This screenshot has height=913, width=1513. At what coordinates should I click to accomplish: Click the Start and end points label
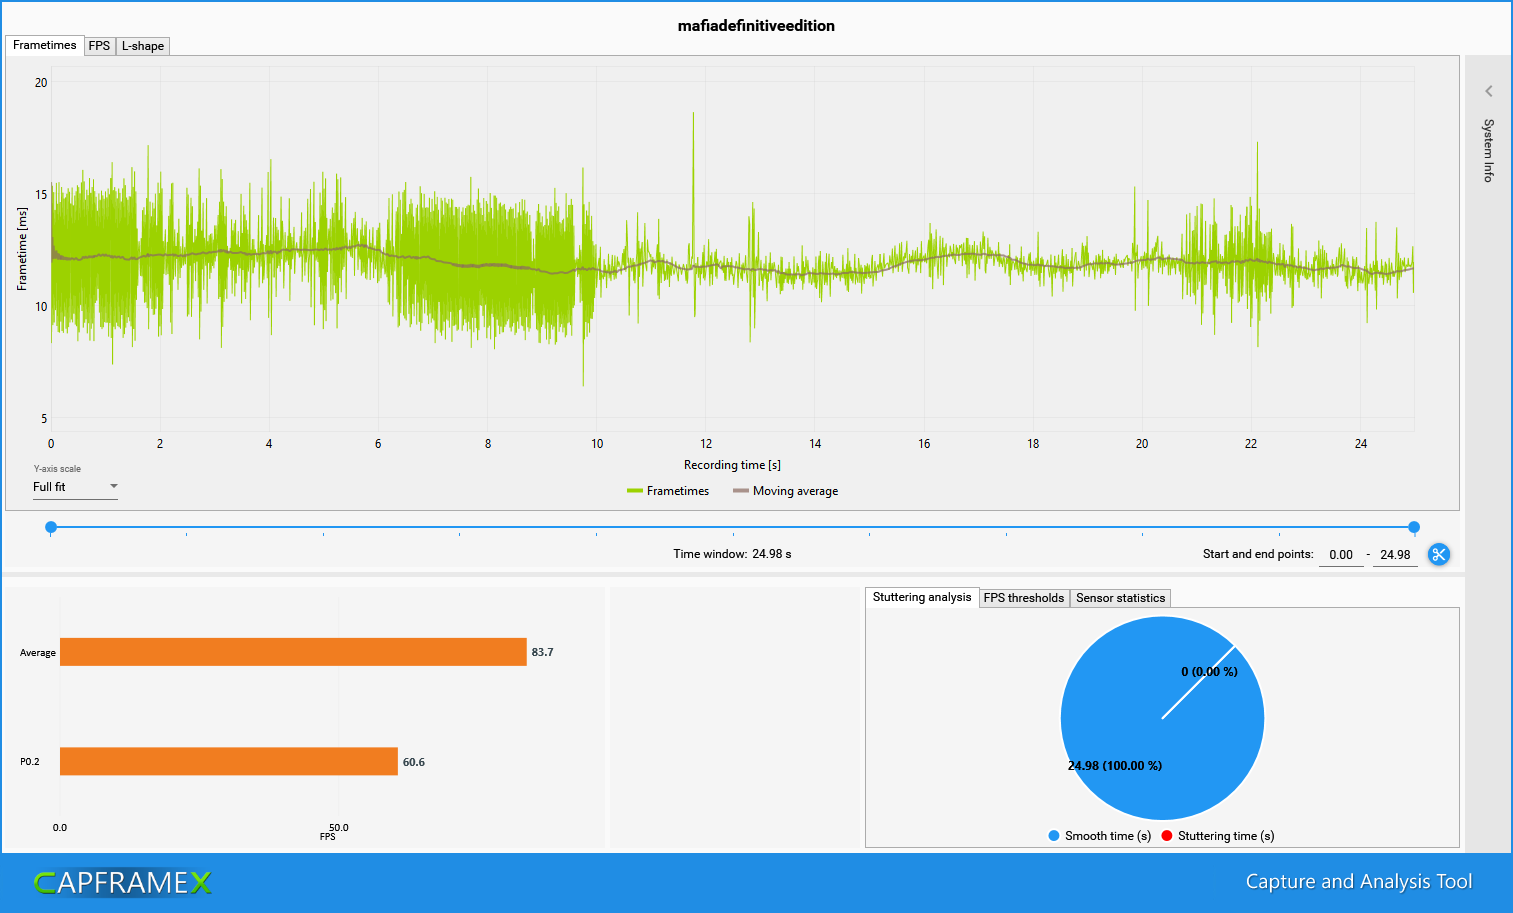(x=1258, y=554)
